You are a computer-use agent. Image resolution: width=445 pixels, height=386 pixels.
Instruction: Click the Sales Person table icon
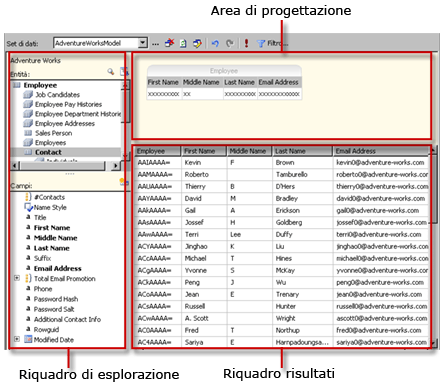(x=28, y=133)
